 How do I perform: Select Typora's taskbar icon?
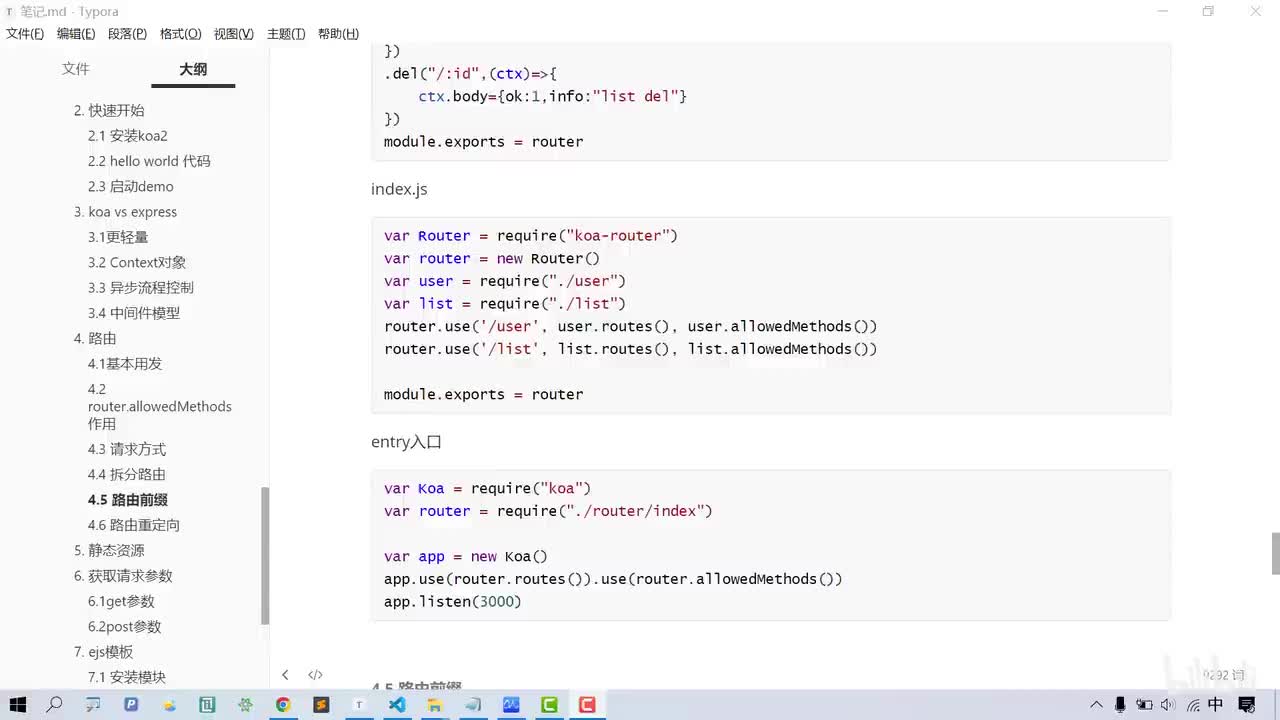[359, 705]
